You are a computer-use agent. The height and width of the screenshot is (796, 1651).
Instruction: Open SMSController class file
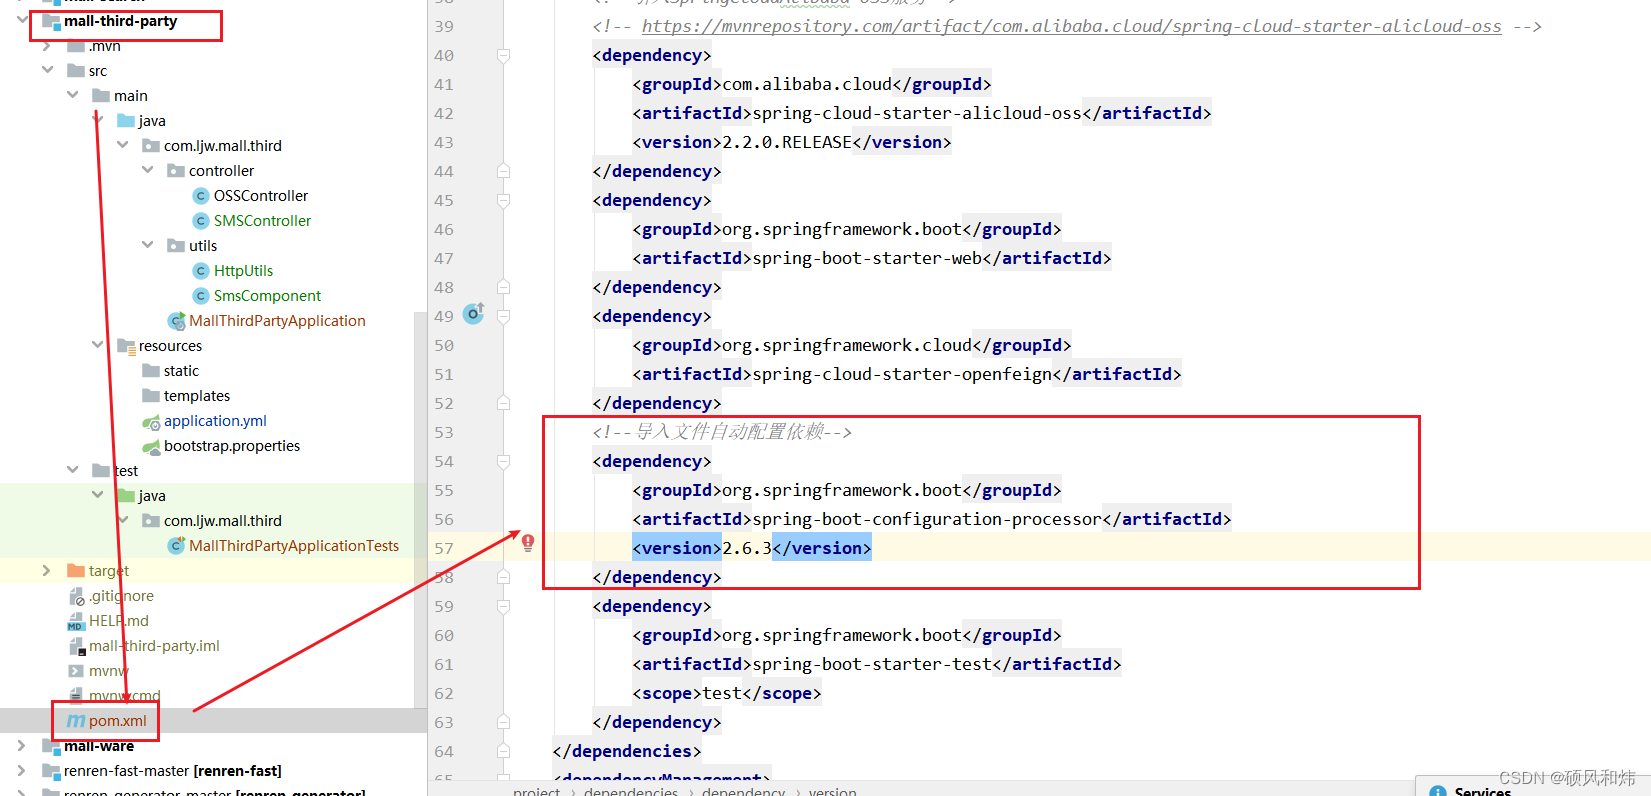tap(262, 221)
